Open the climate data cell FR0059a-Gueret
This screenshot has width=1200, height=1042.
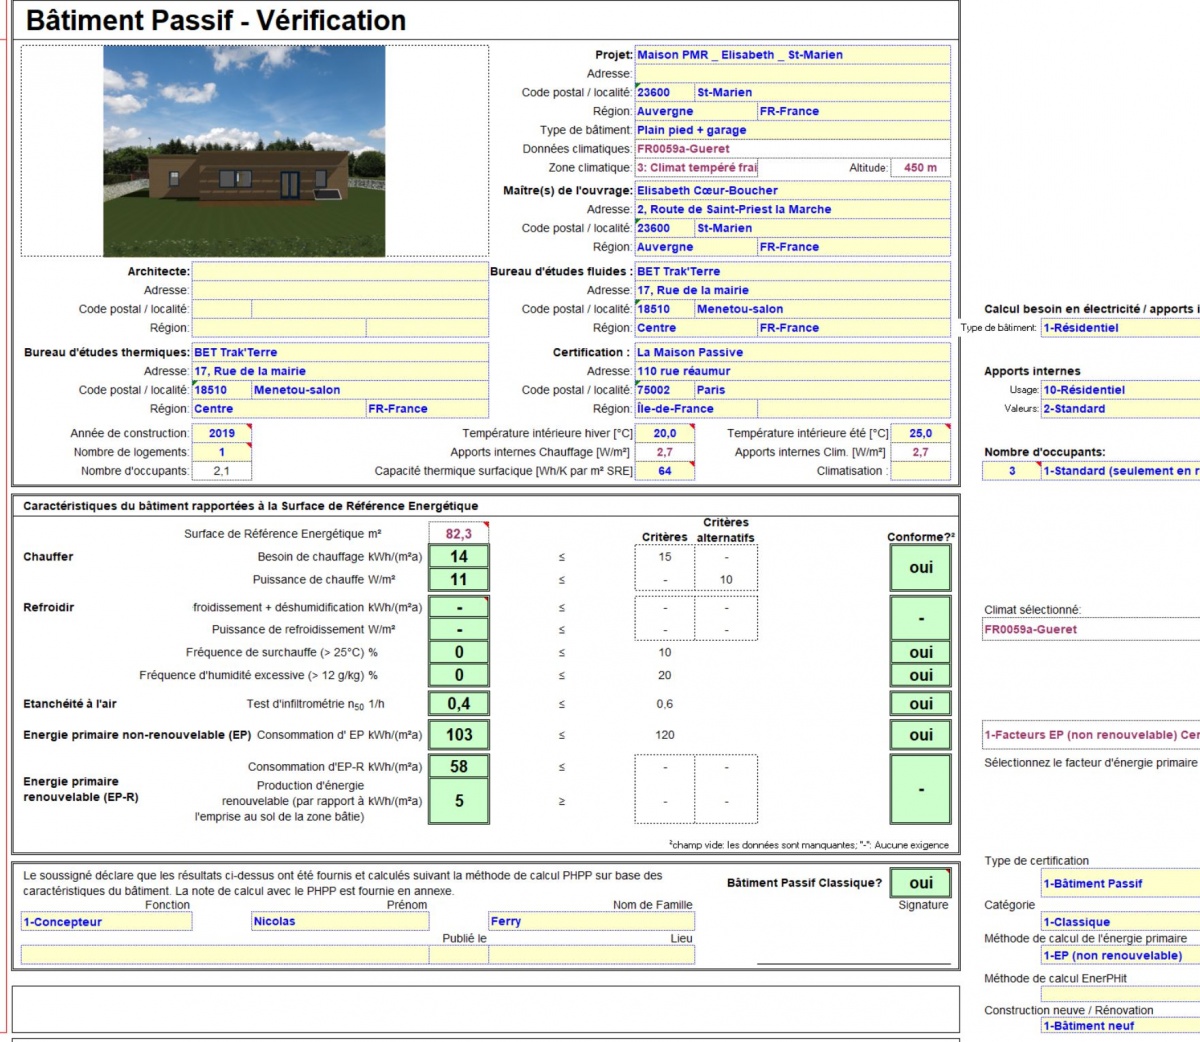pyautogui.click(x=792, y=149)
